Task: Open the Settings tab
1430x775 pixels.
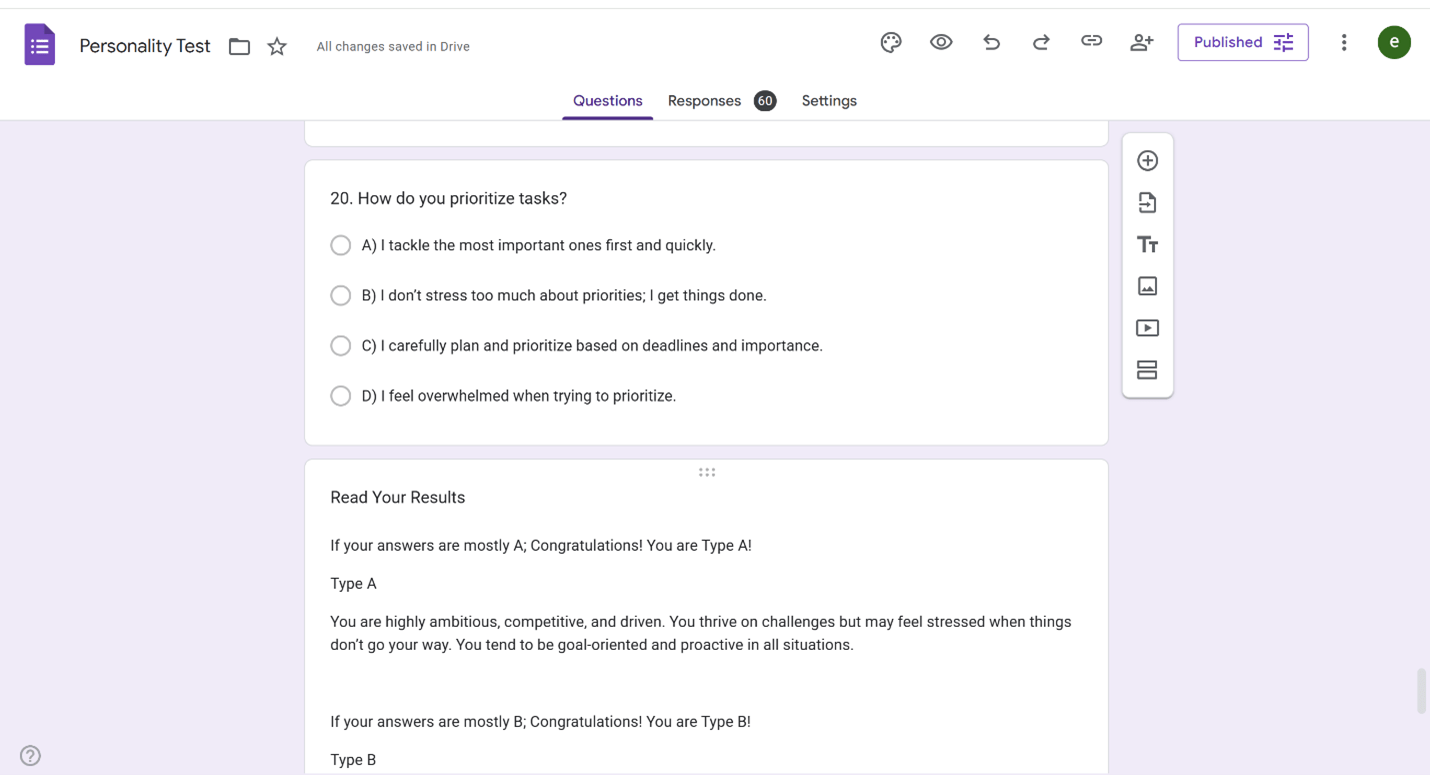Action: click(x=829, y=101)
